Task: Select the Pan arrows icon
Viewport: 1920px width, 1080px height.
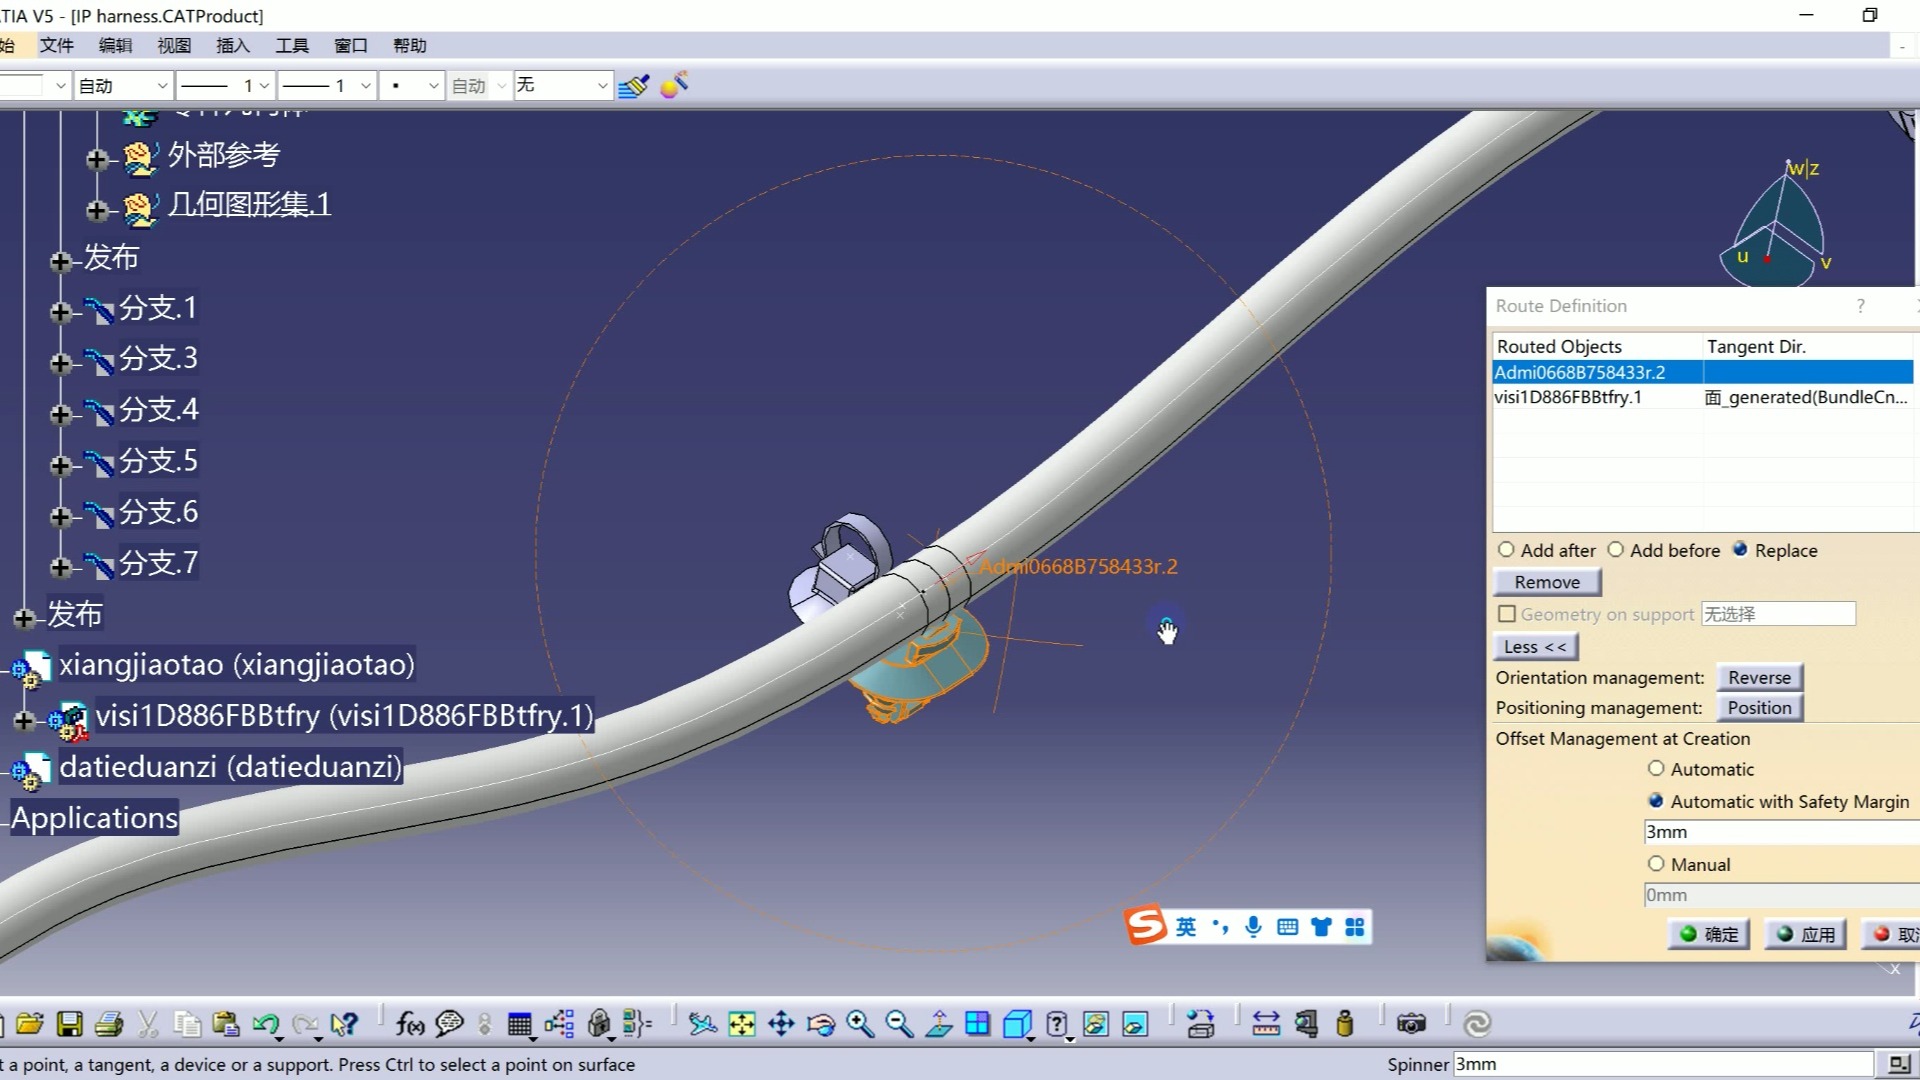Action: 781,1023
